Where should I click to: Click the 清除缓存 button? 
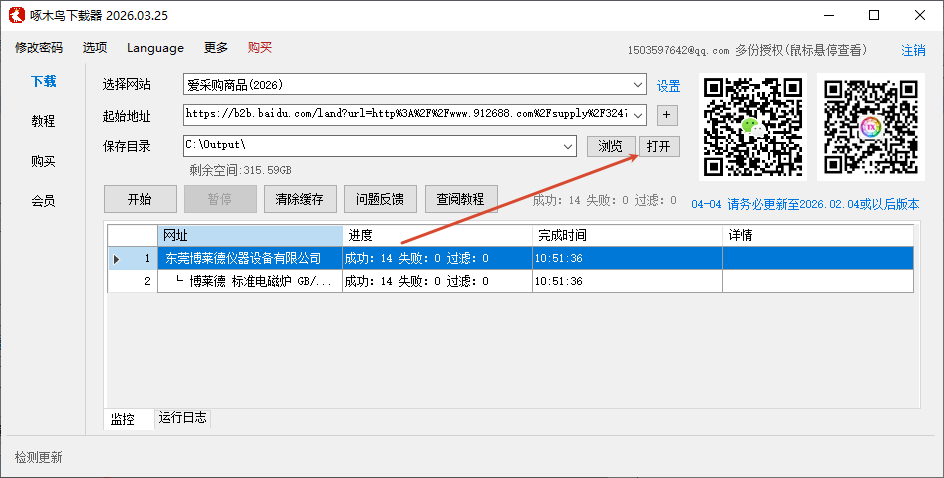pyautogui.click(x=300, y=199)
